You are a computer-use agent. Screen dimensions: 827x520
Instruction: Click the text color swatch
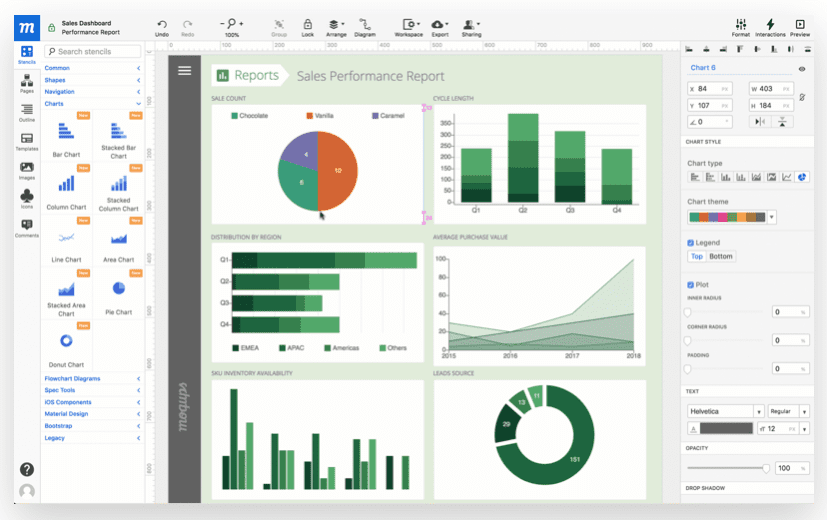click(x=726, y=428)
